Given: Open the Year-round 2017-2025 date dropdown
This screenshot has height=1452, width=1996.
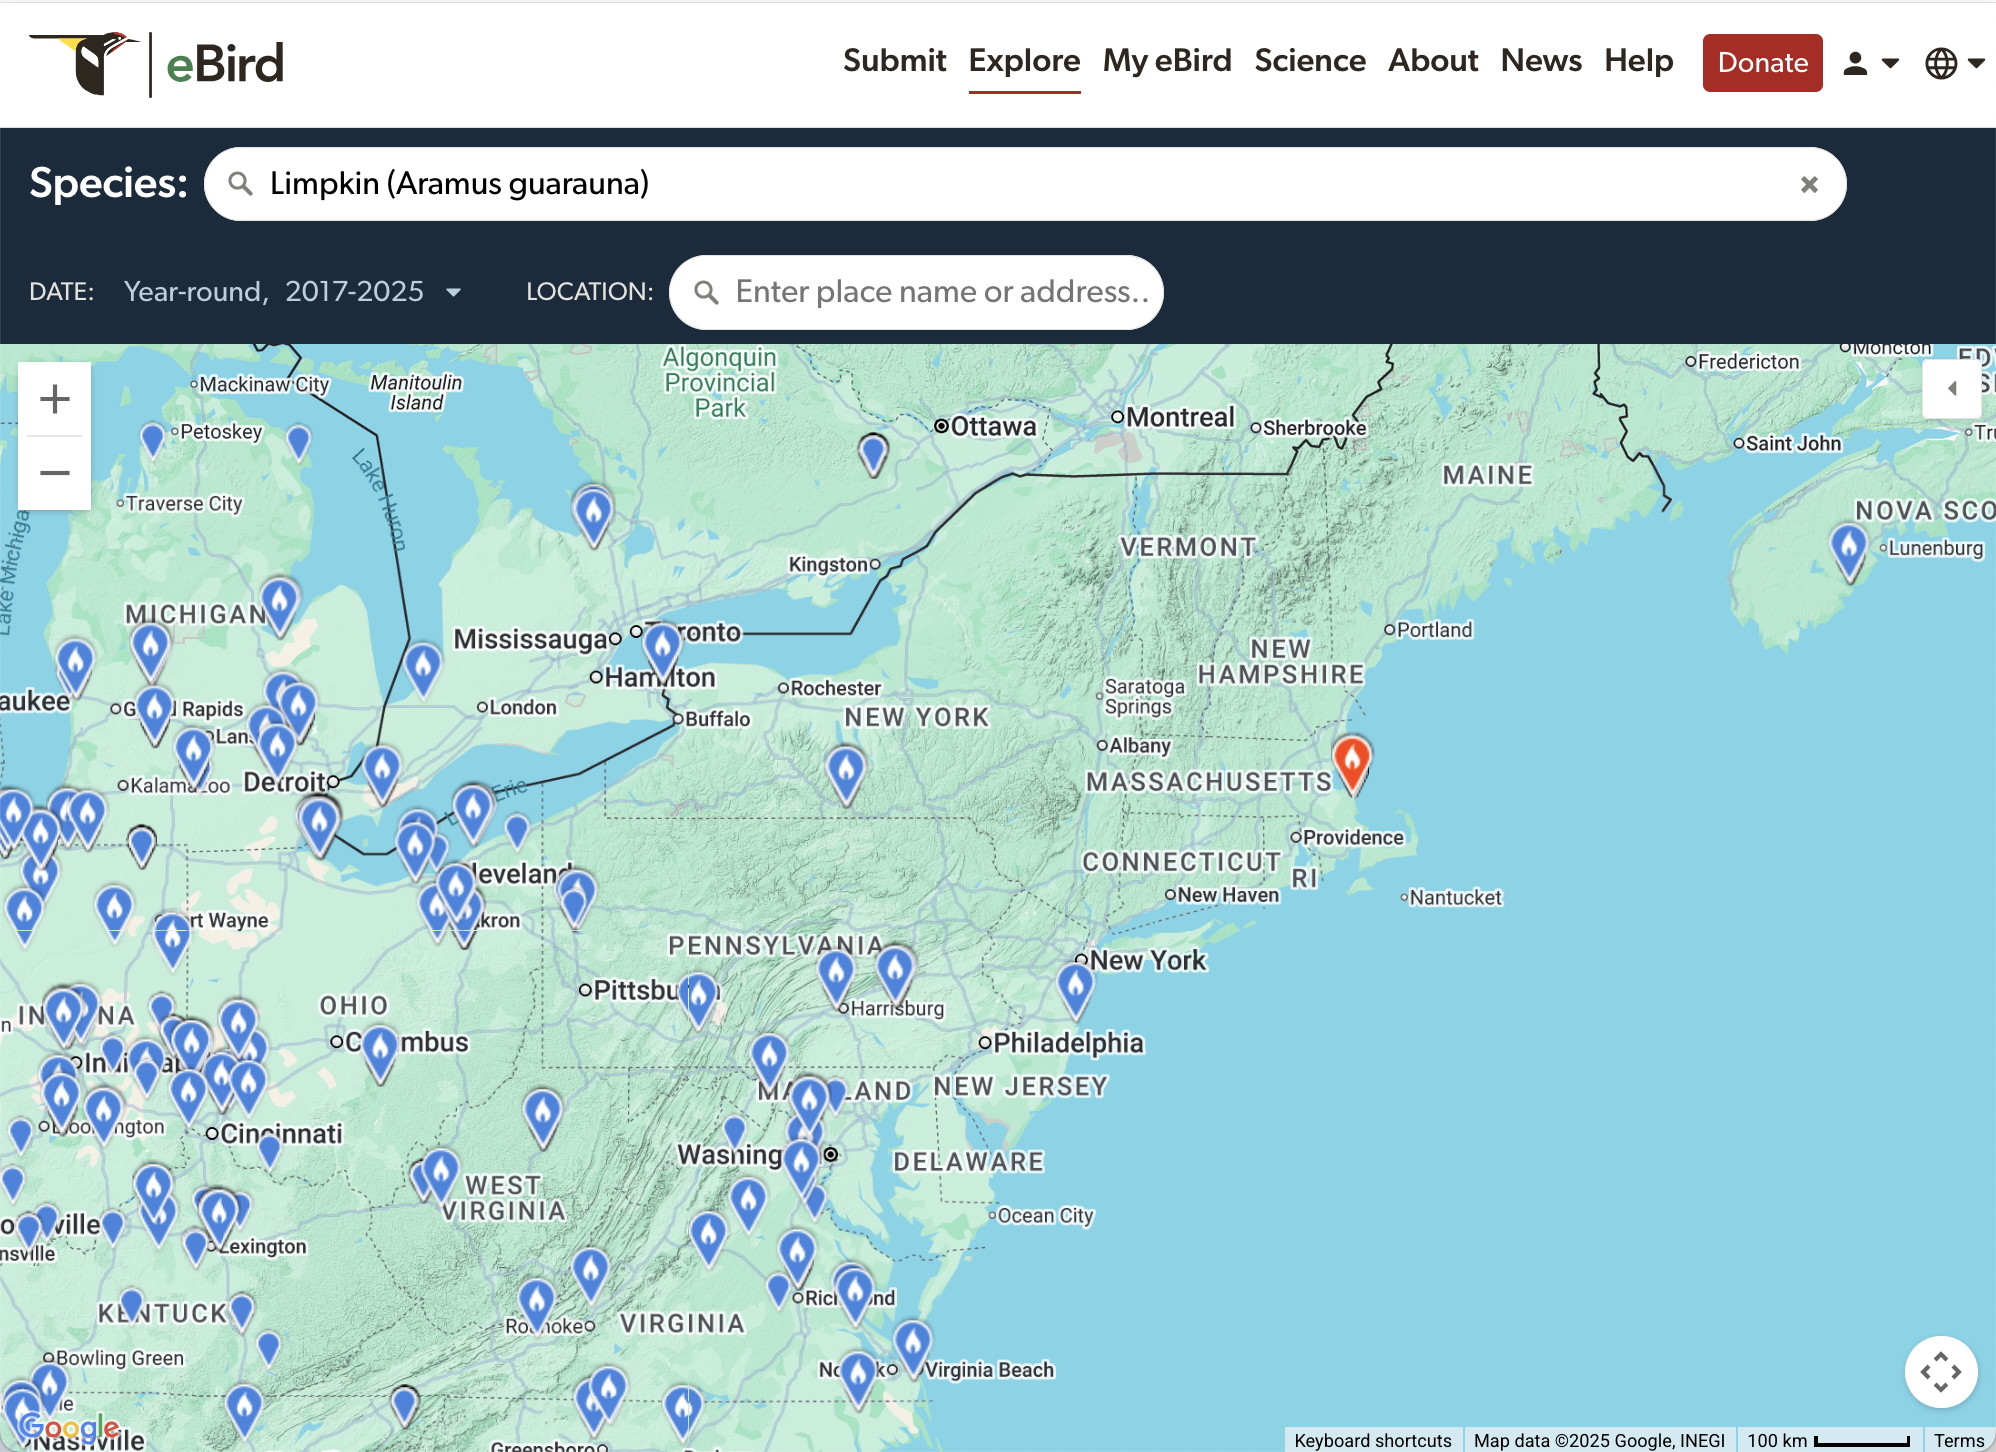Looking at the screenshot, I should 292,291.
